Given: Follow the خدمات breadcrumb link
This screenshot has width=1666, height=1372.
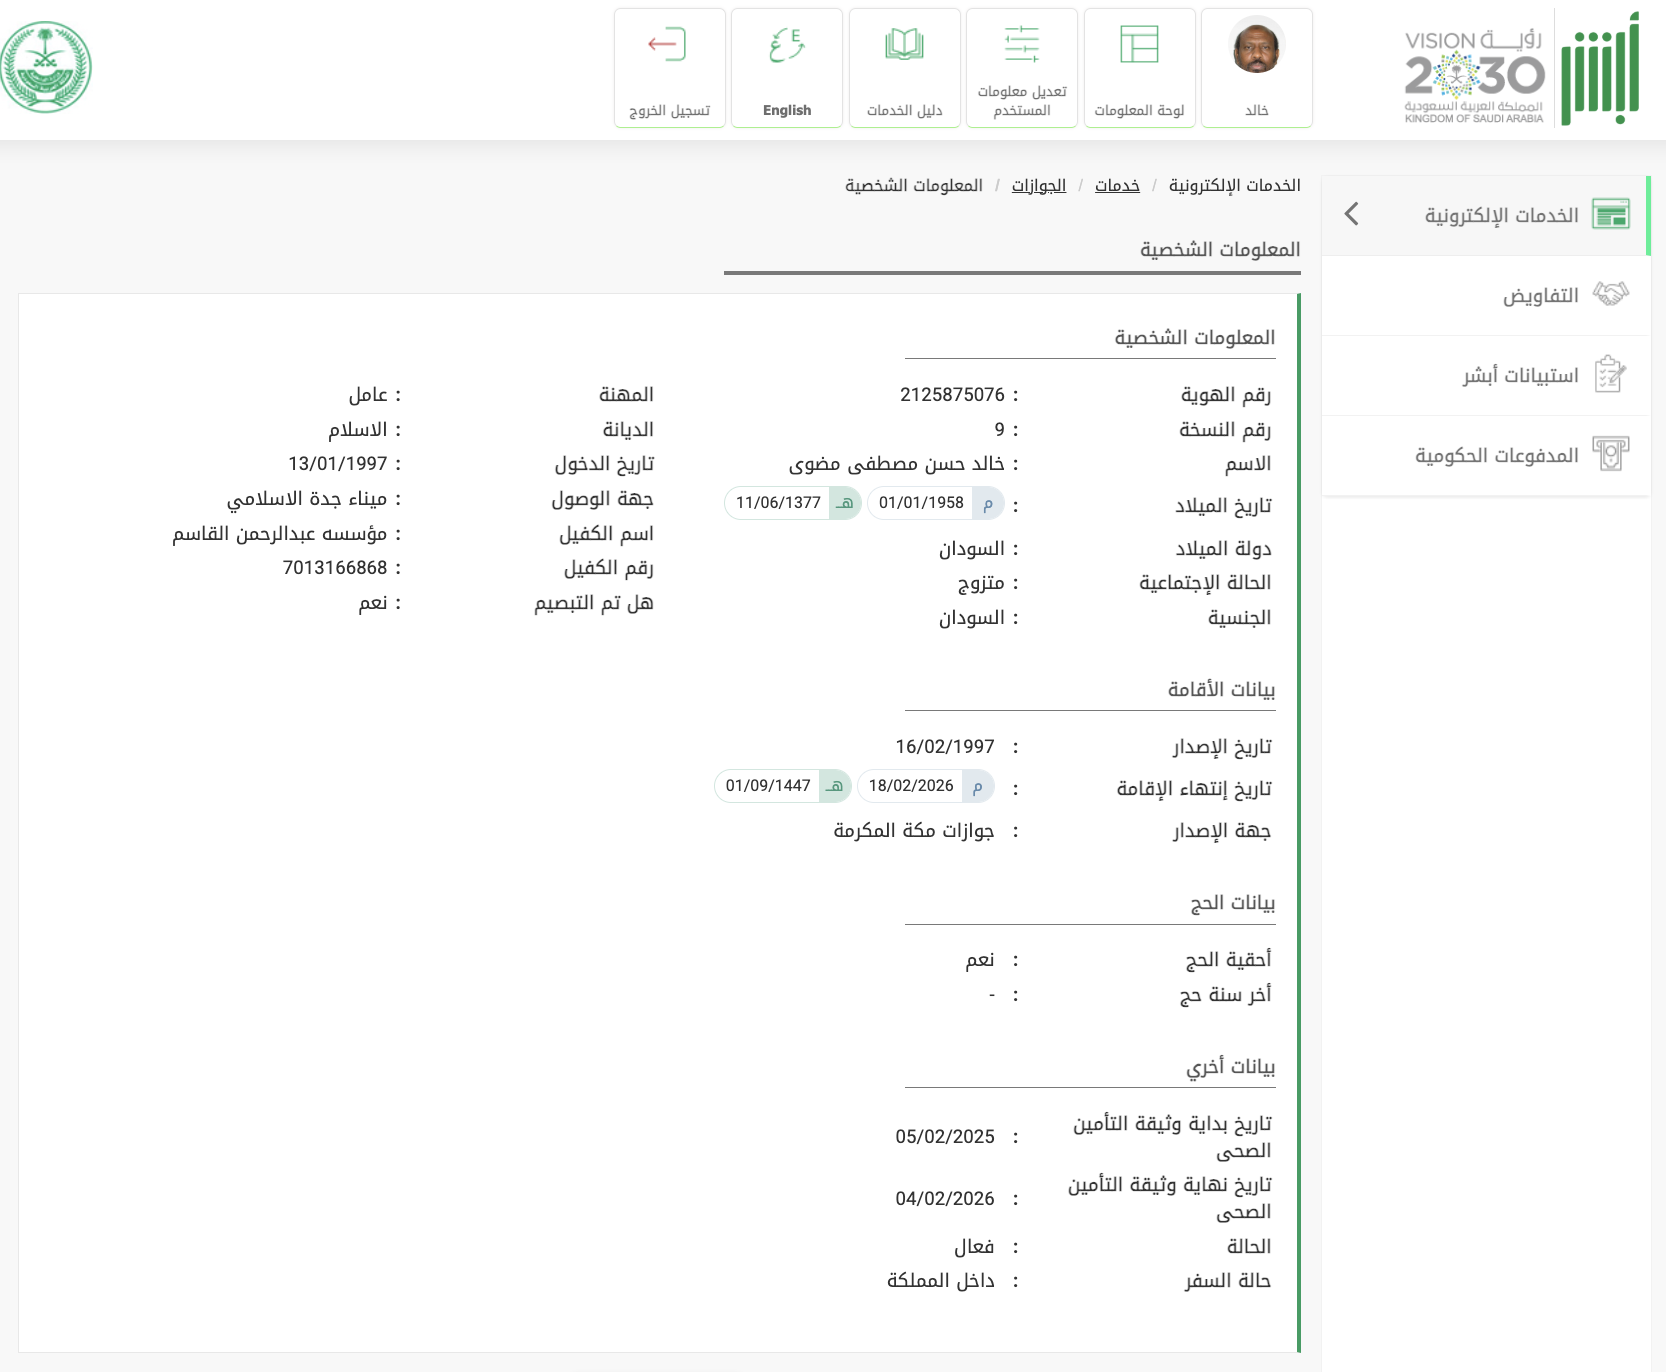Looking at the screenshot, I should coord(1117,186).
